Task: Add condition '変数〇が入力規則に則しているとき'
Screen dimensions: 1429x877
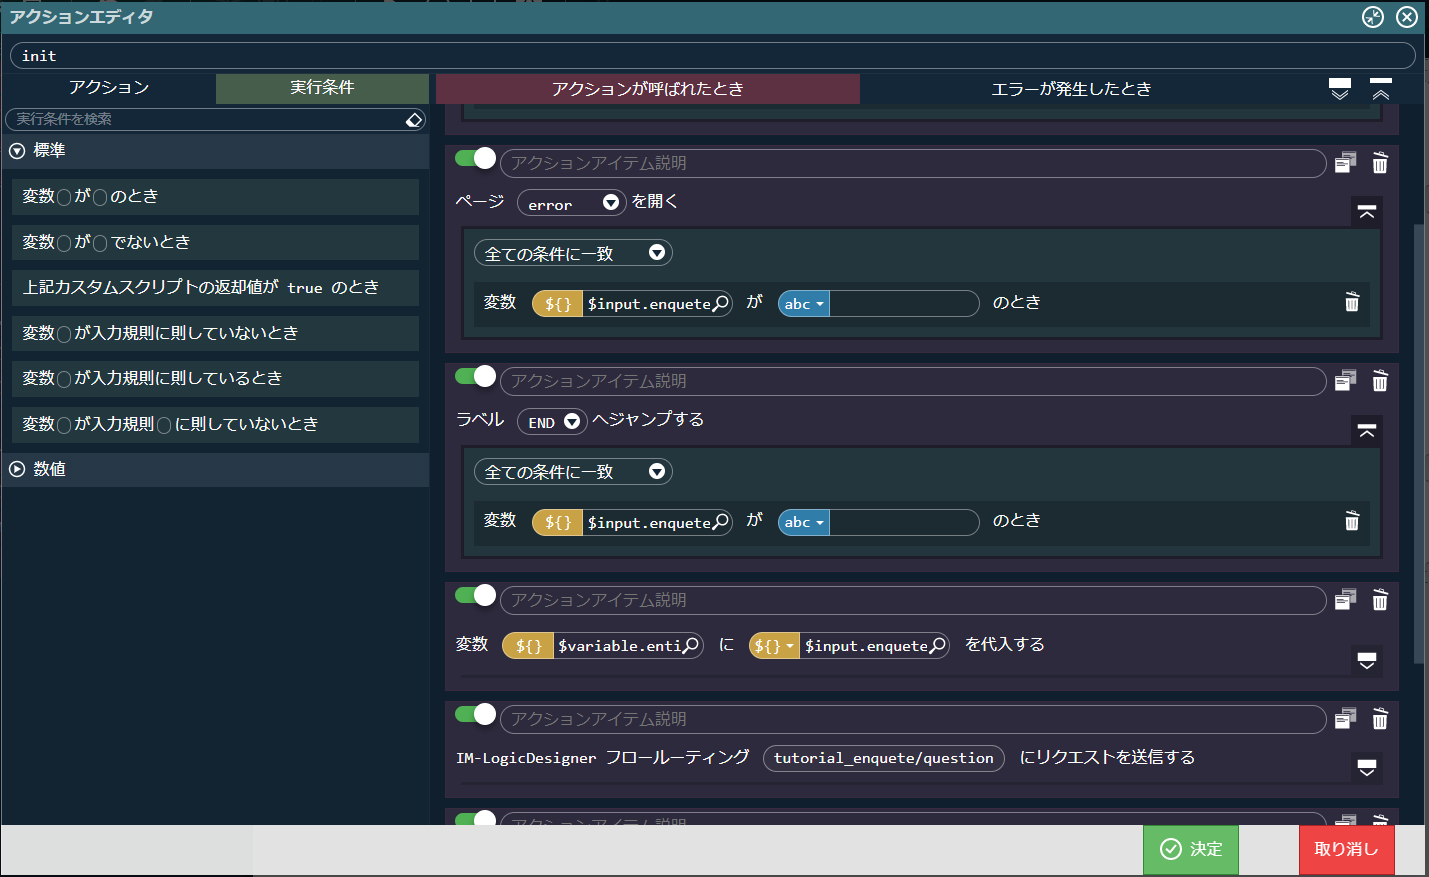Action: [215, 379]
